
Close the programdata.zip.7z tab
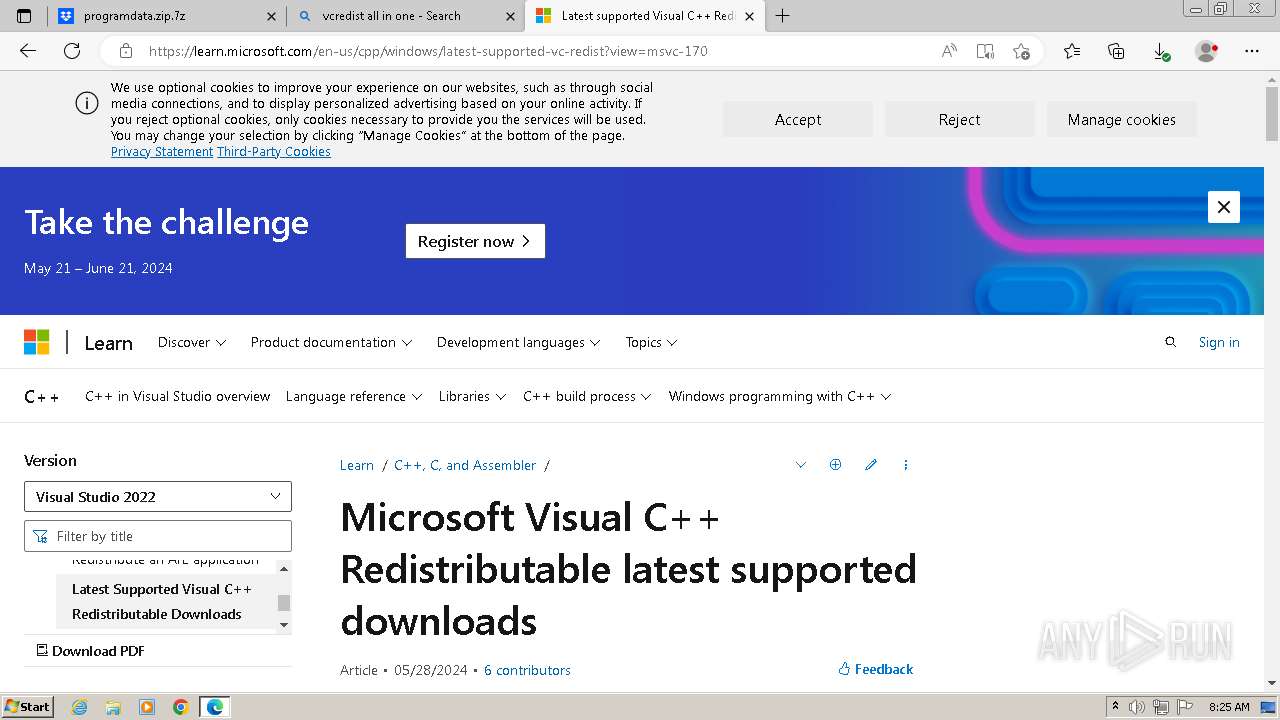coord(271,16)
